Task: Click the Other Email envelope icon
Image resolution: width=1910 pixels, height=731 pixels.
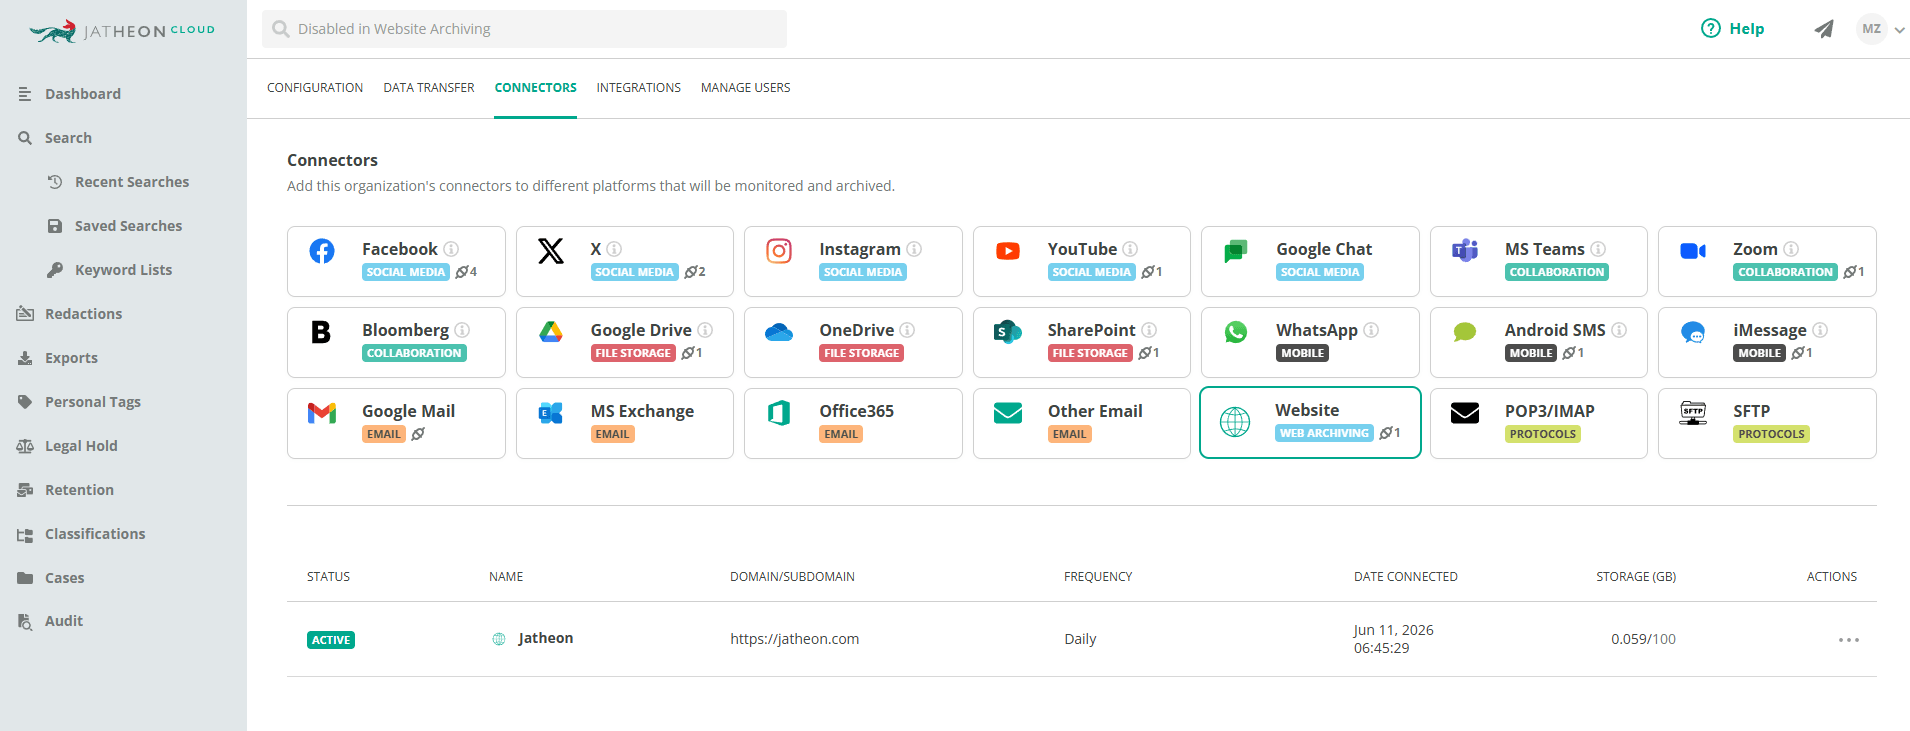Action: click(x=1008, y=413)
